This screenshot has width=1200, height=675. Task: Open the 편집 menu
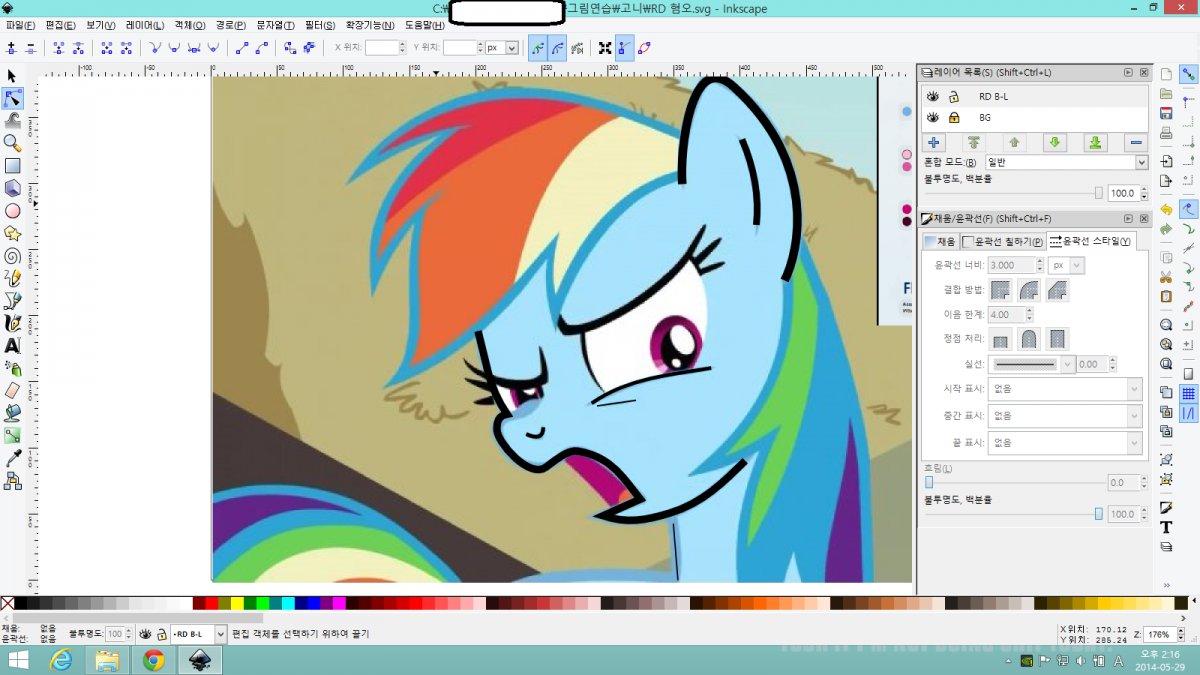click(x=59, y=25)
